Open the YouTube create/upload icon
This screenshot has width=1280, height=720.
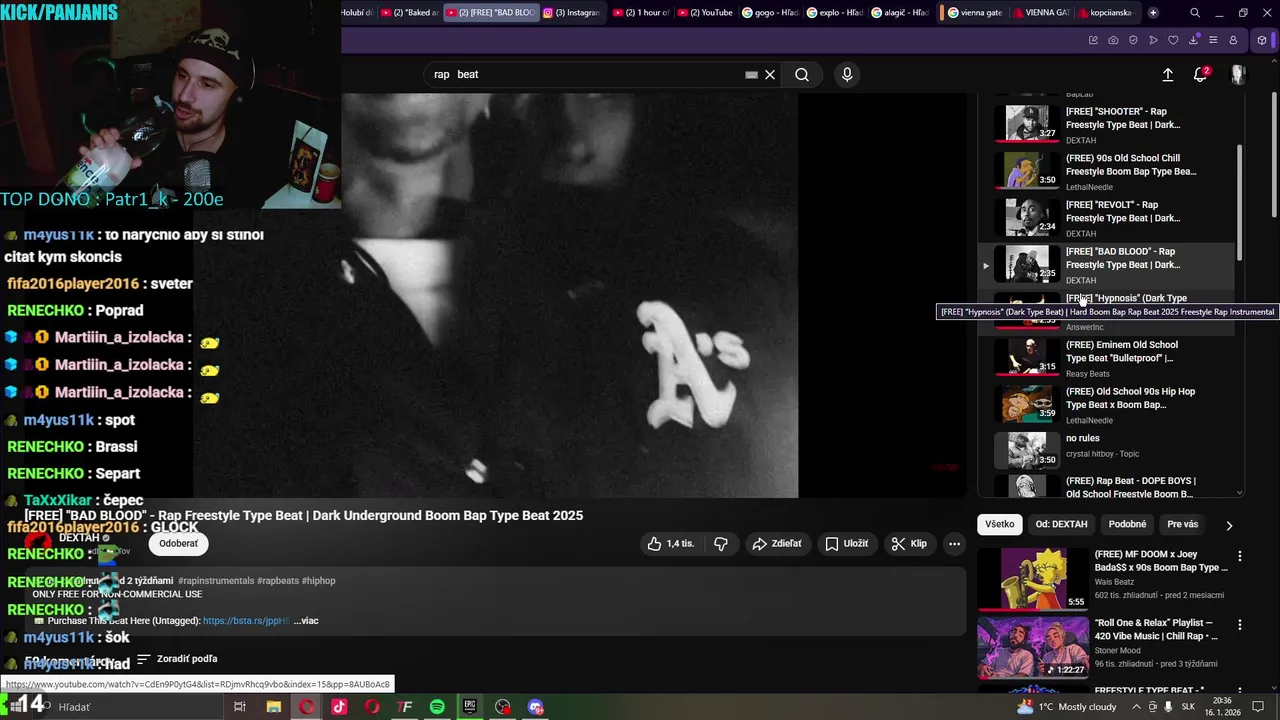click(x=1167, y=75)
